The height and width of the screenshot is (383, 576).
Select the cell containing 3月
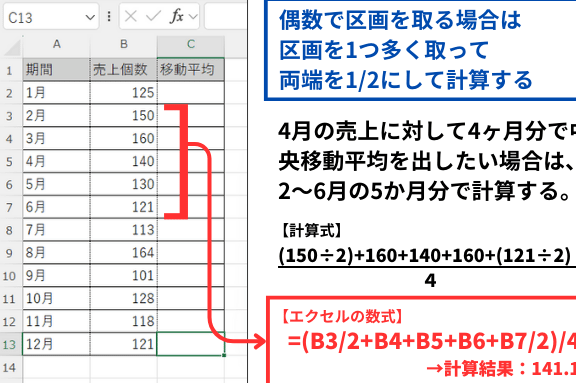point(56,138)
